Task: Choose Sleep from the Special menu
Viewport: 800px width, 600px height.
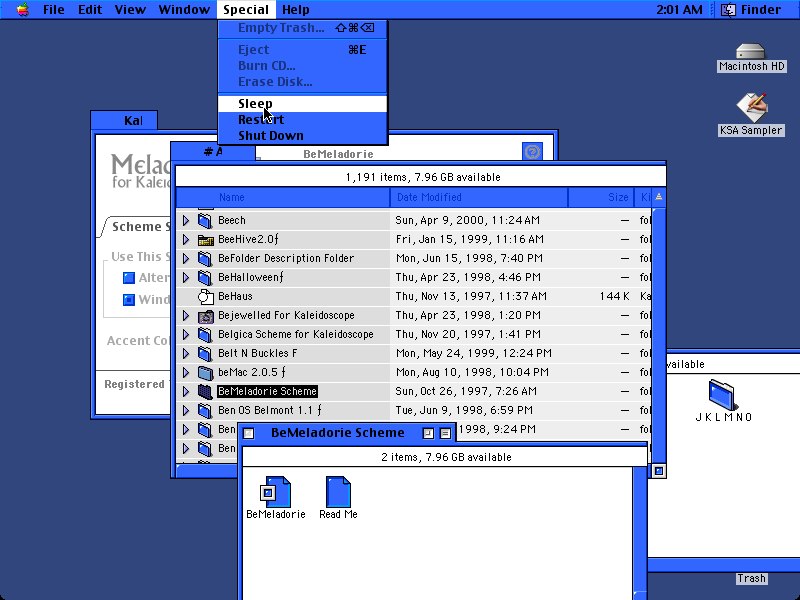Action: [303, 104]
